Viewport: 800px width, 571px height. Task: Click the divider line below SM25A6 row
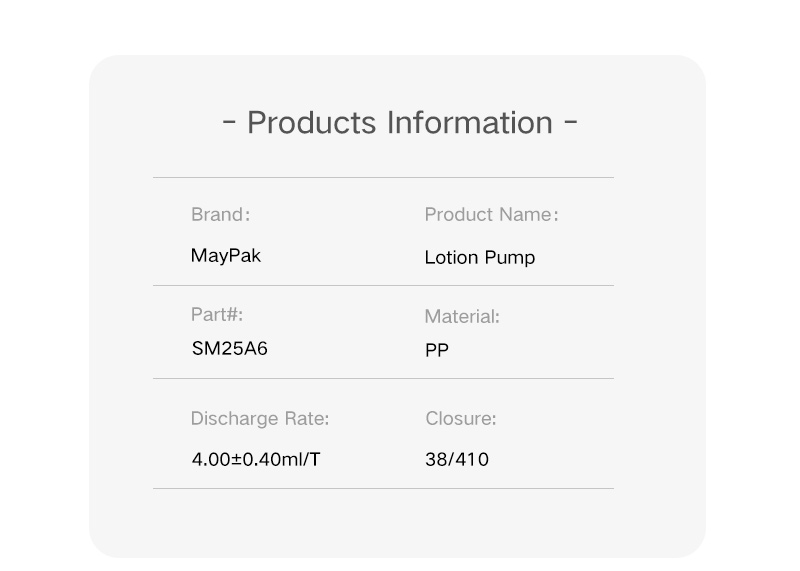pyautogui.click(x=384, y=379)
